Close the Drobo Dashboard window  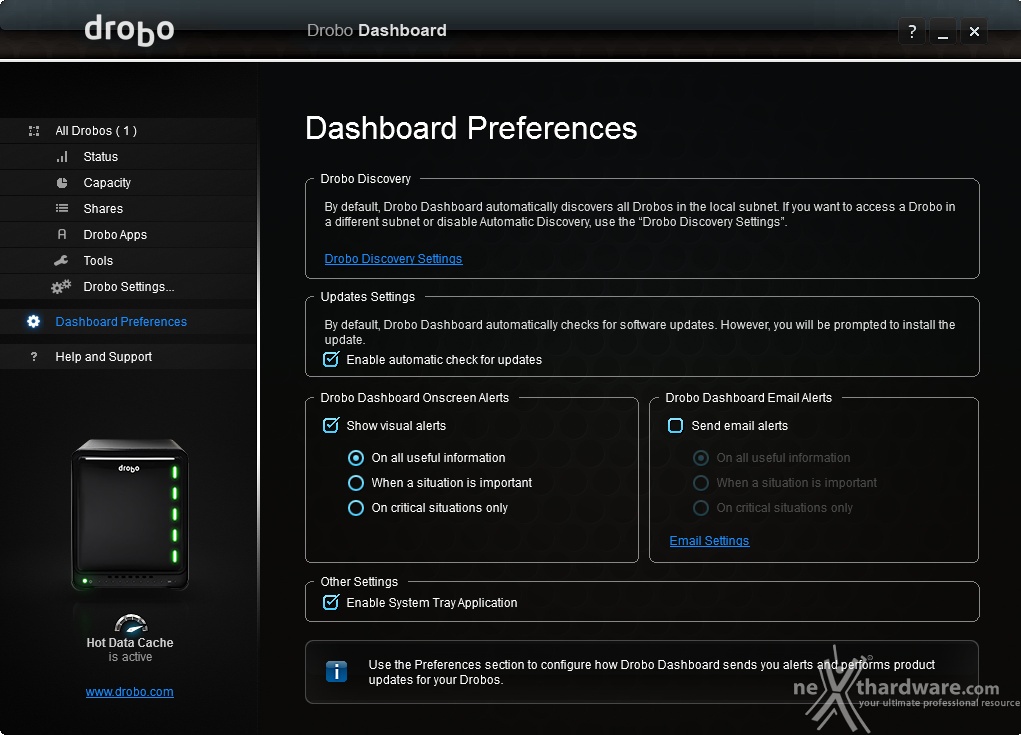[974, 31]
